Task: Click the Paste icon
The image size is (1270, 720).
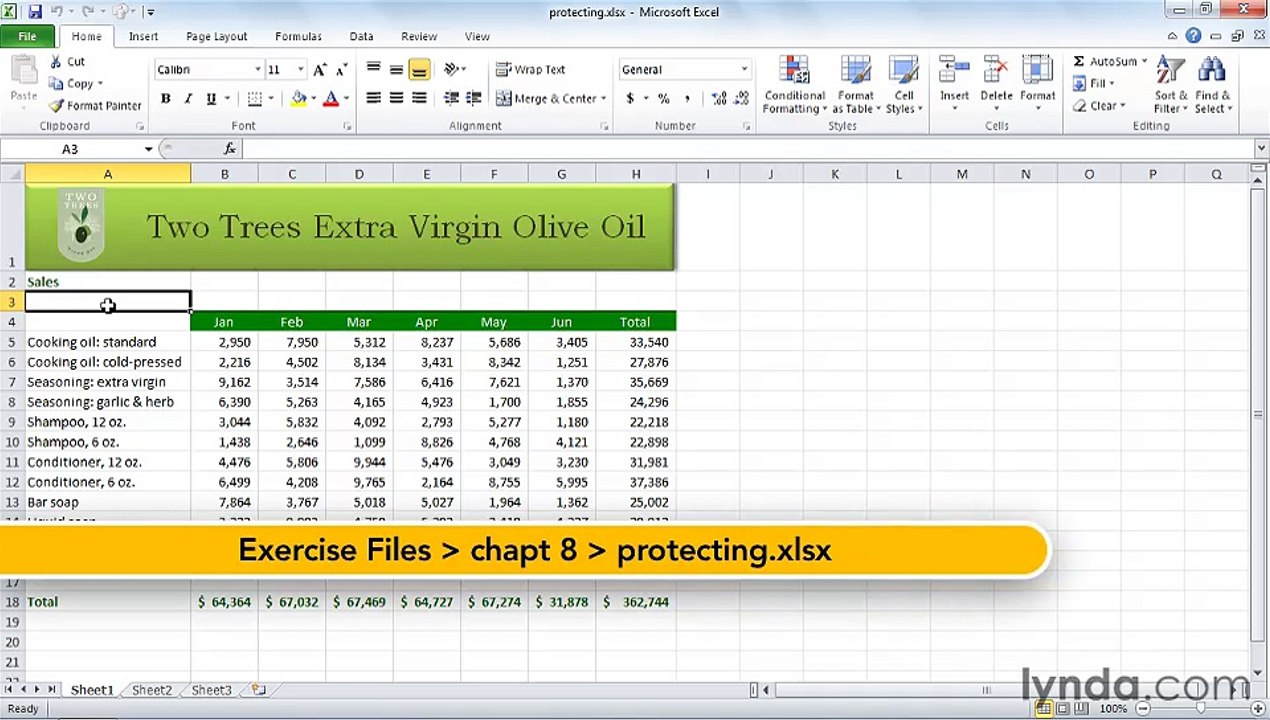Action: tap(23, 71)
